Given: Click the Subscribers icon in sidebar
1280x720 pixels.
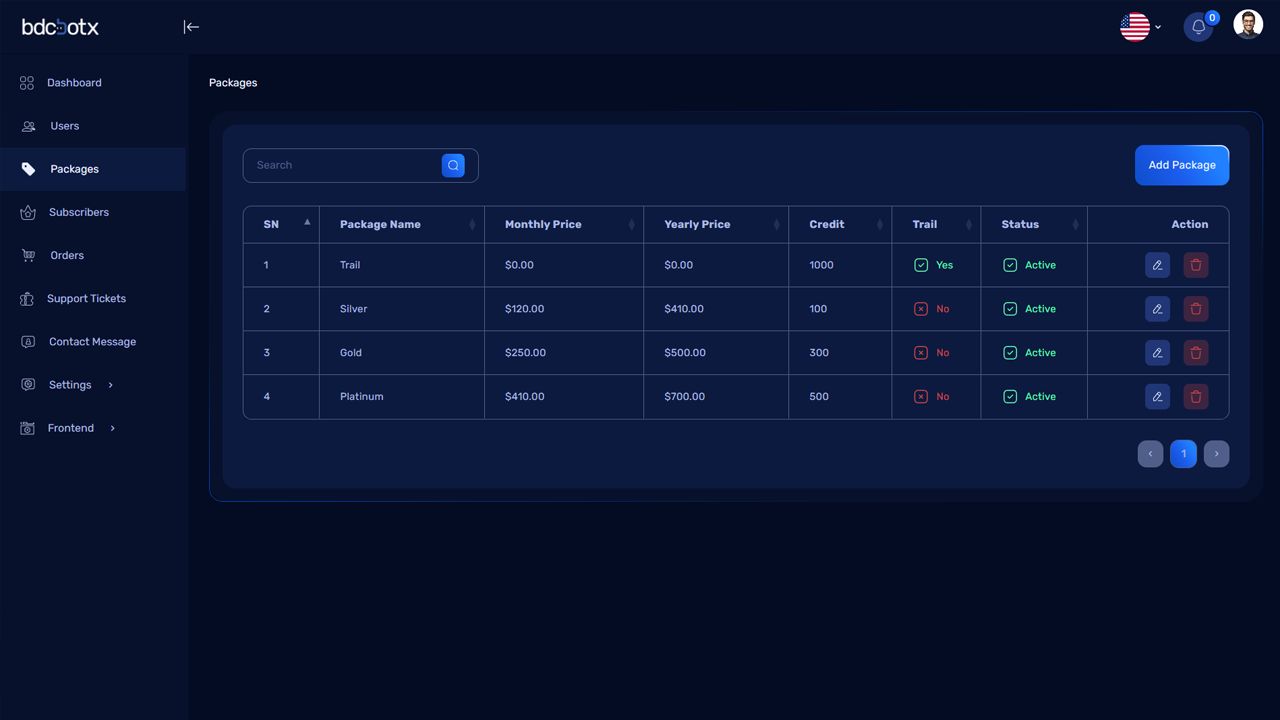Looking at the screenshot, I should pyautogui.click(x=28, y=212).
